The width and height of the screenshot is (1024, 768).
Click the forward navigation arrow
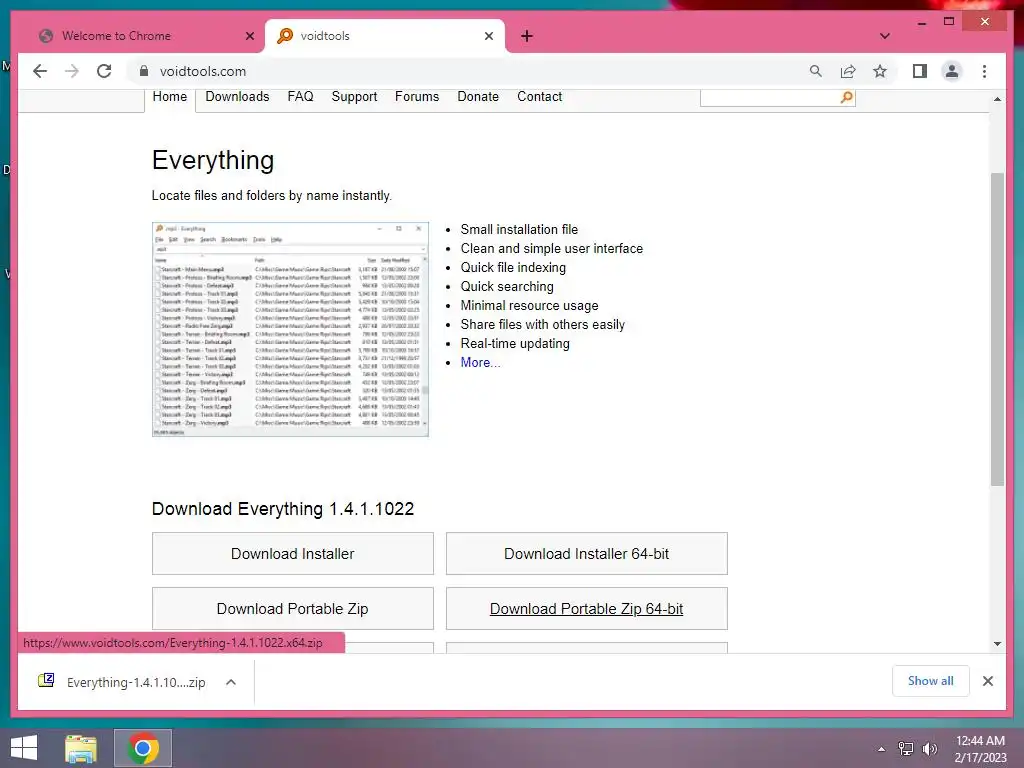coord(72,71)
